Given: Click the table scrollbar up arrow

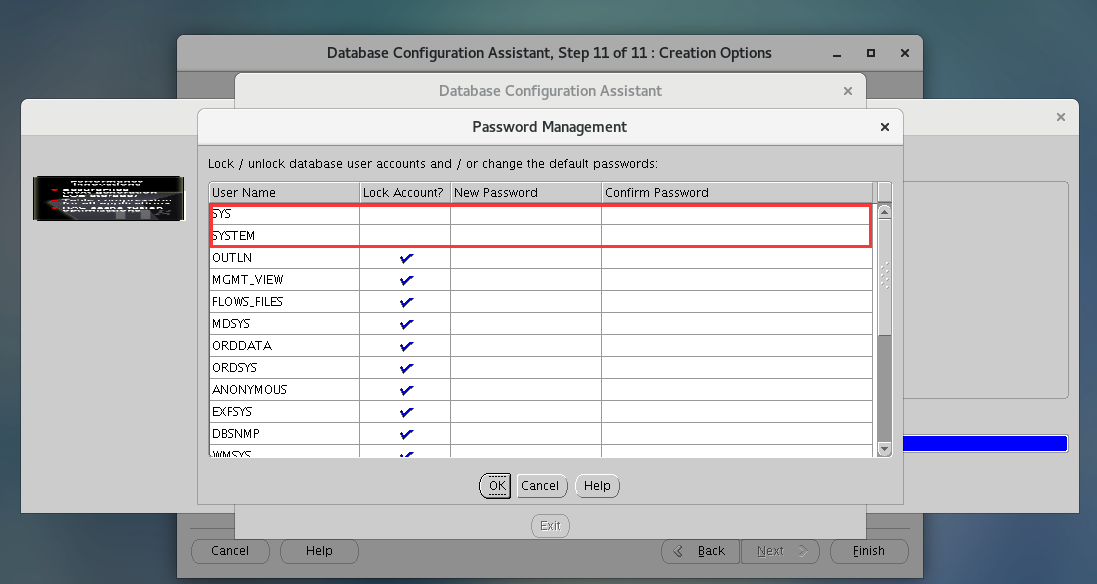Looking at the screenshot, I should click(x=884, y=211).
